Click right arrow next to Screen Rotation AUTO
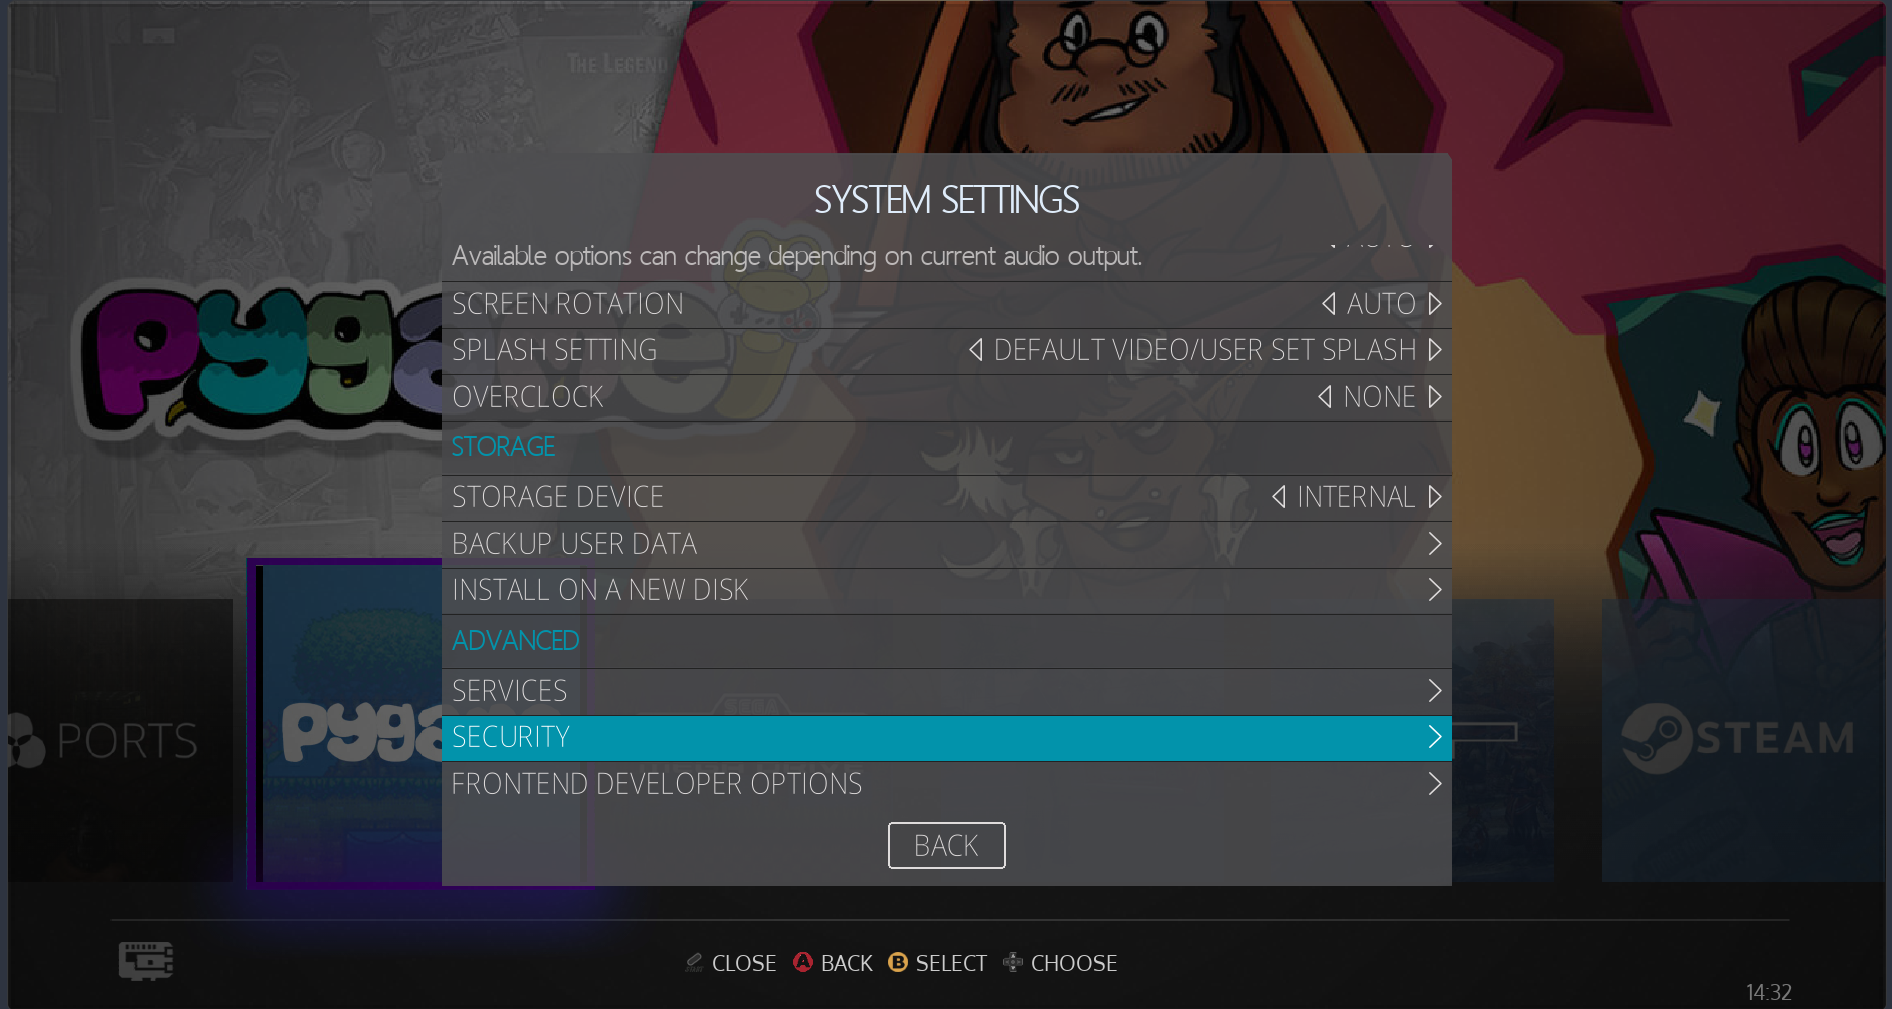Image resolution: width=1892 pixels, height=1009 pixels. pos(1435,303)
